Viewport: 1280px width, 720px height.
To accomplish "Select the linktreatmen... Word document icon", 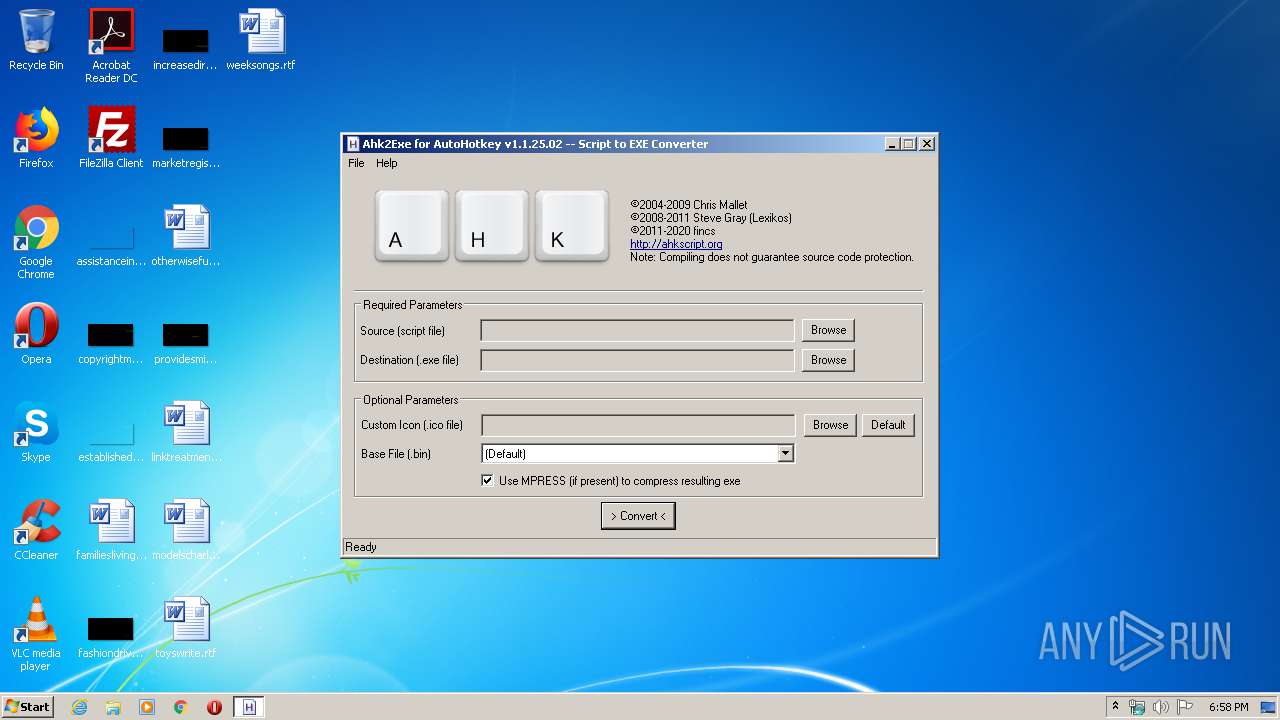I will click(x=186, y=432).
